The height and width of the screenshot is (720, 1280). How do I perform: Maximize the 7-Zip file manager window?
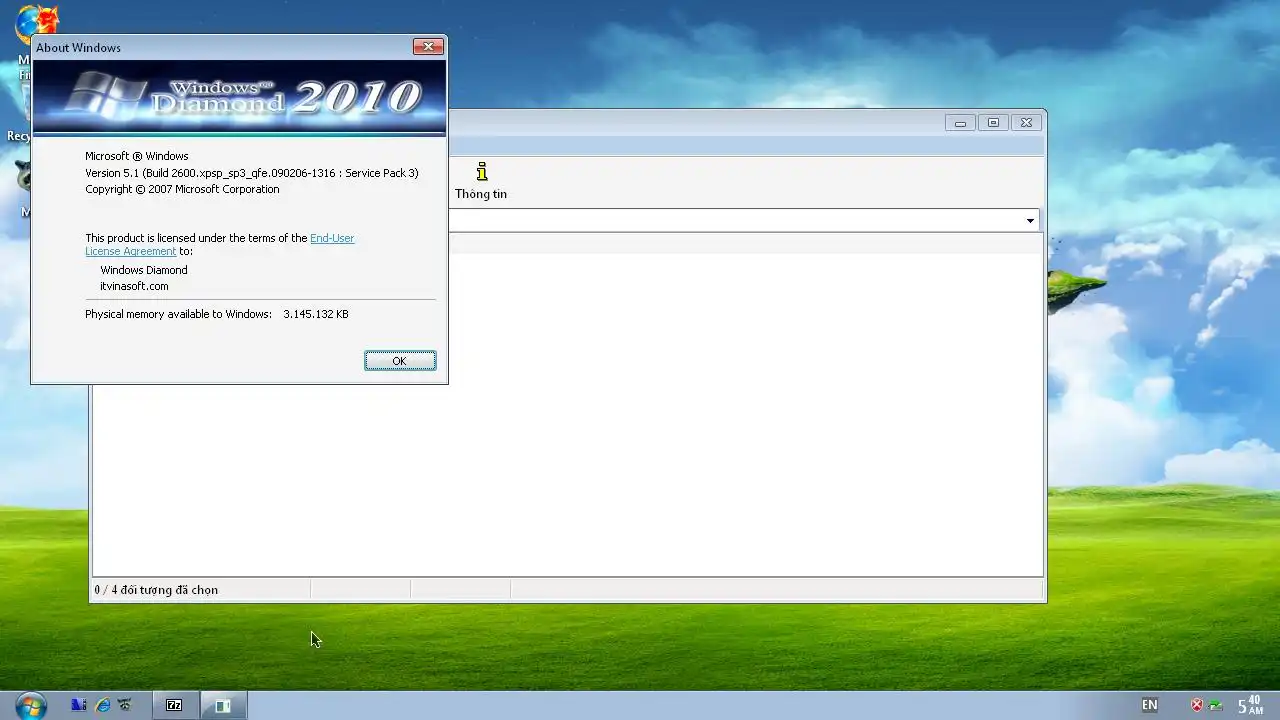pyautogui.click(x=993, y=123)
